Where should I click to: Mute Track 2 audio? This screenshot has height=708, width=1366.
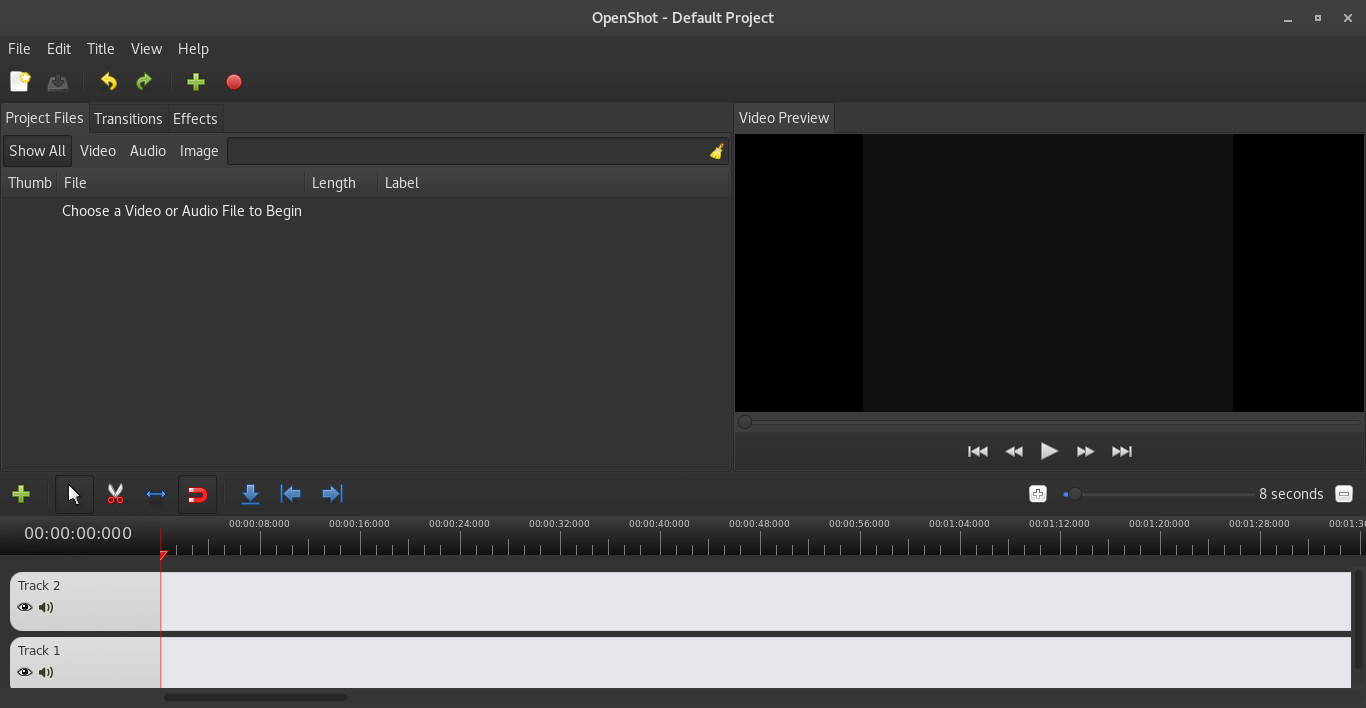[x=46, y=607]
